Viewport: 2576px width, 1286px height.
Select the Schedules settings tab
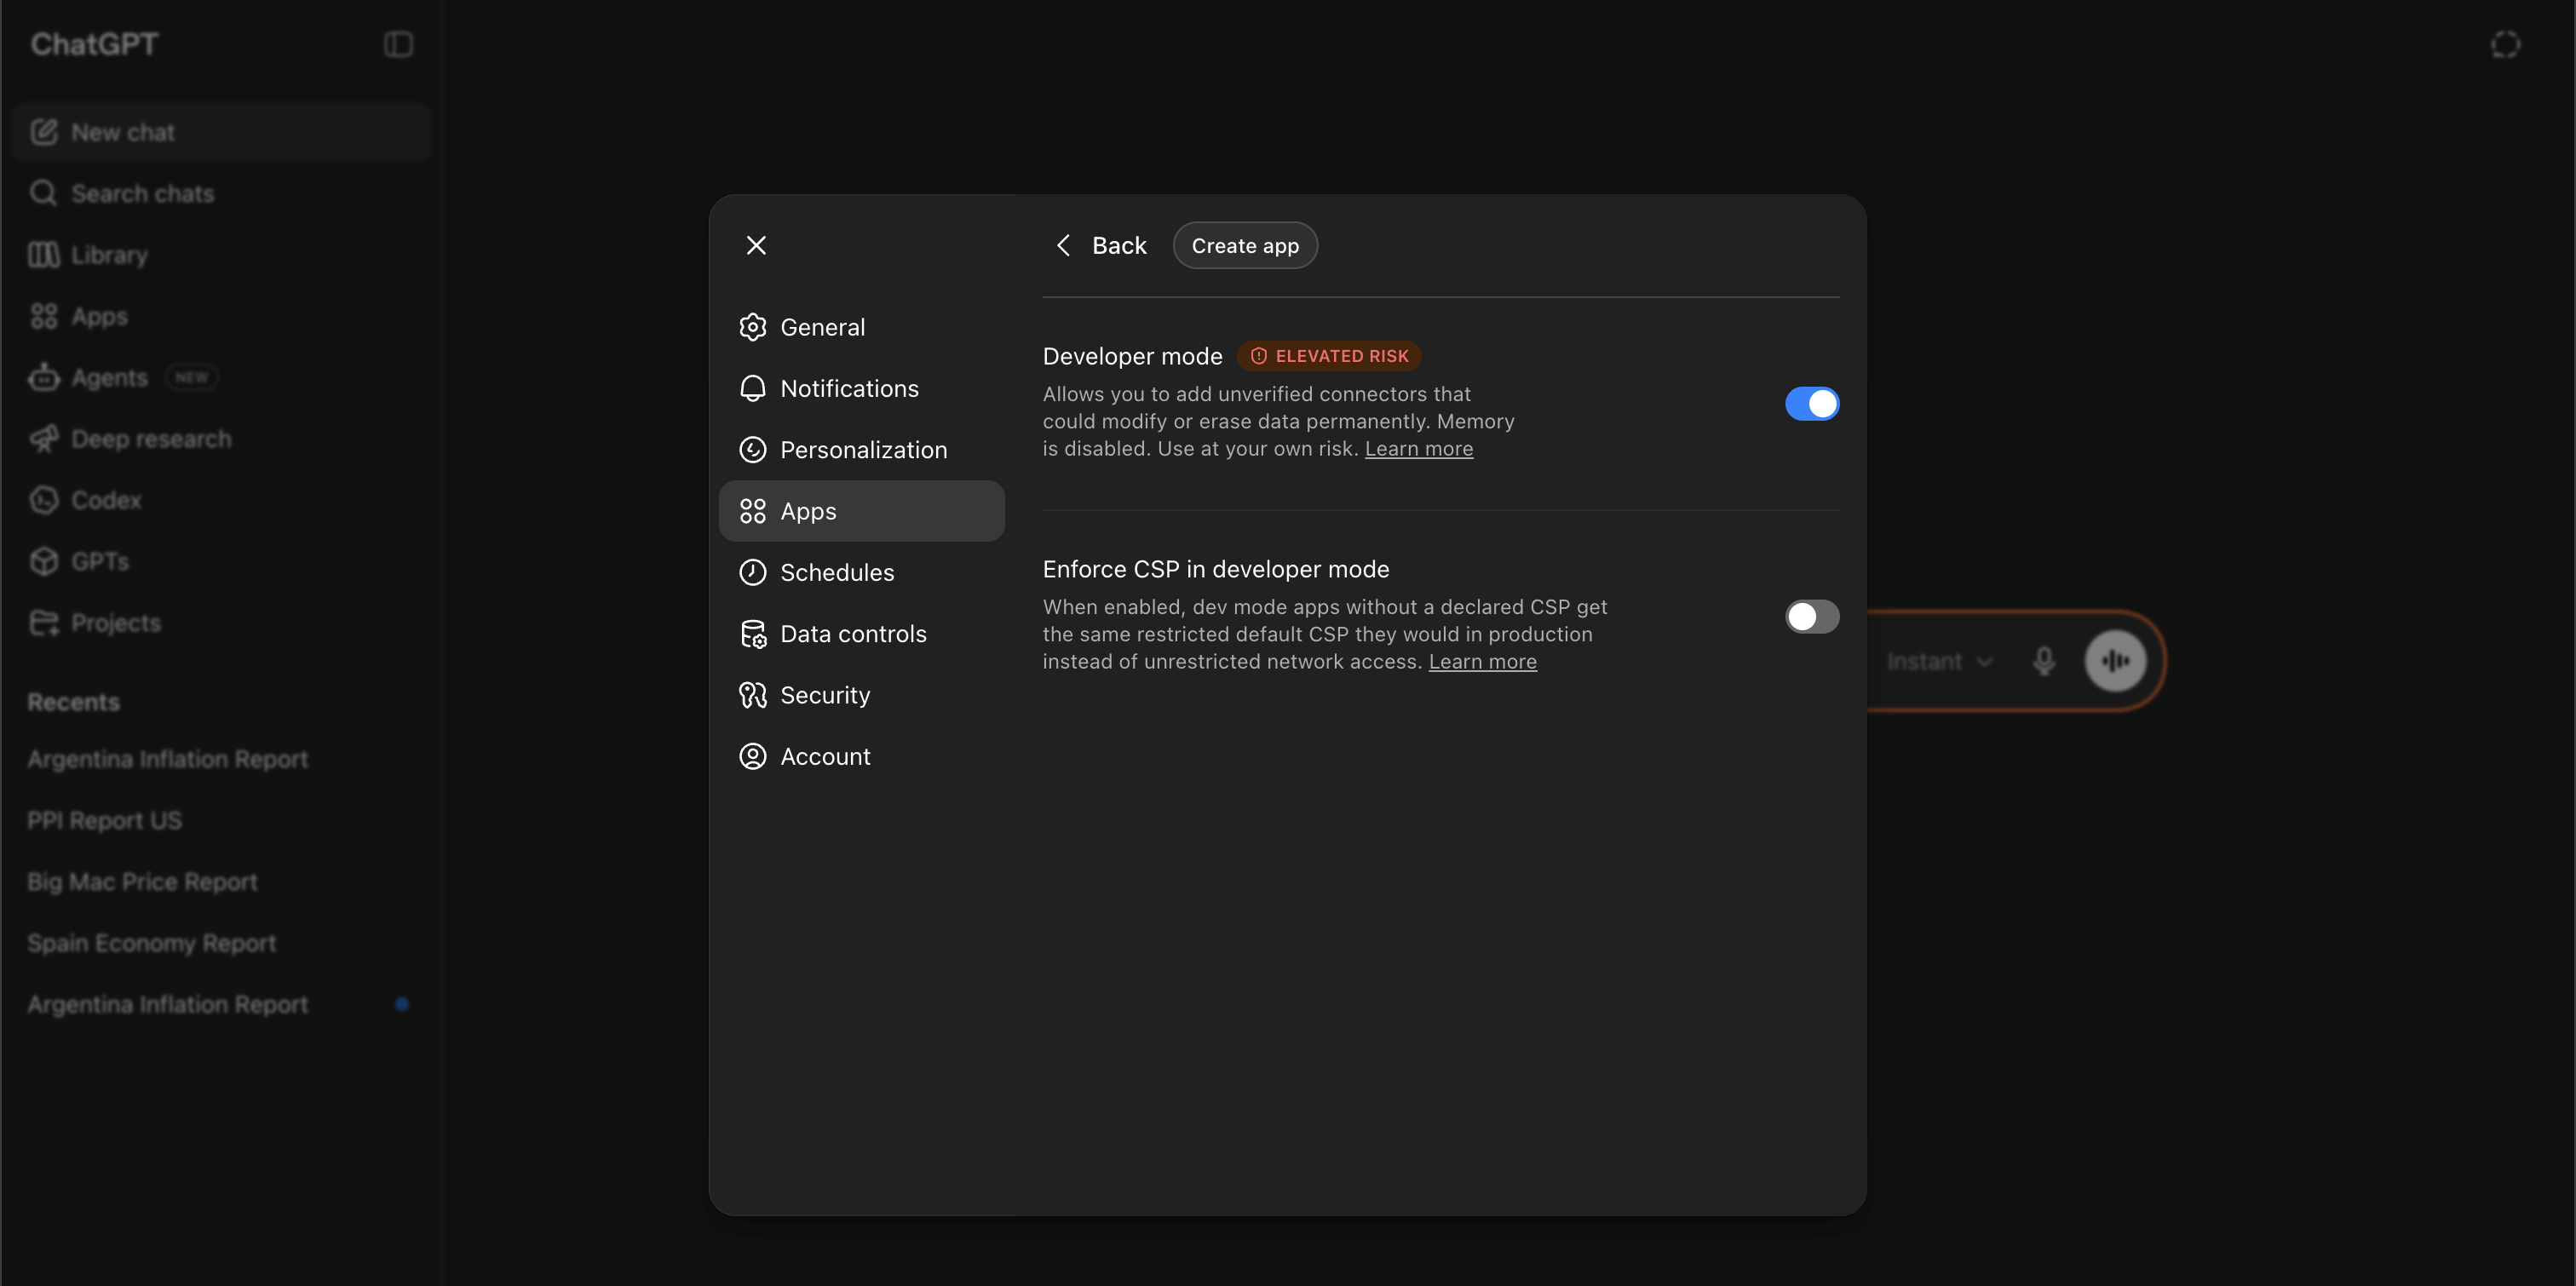(861, 572)
